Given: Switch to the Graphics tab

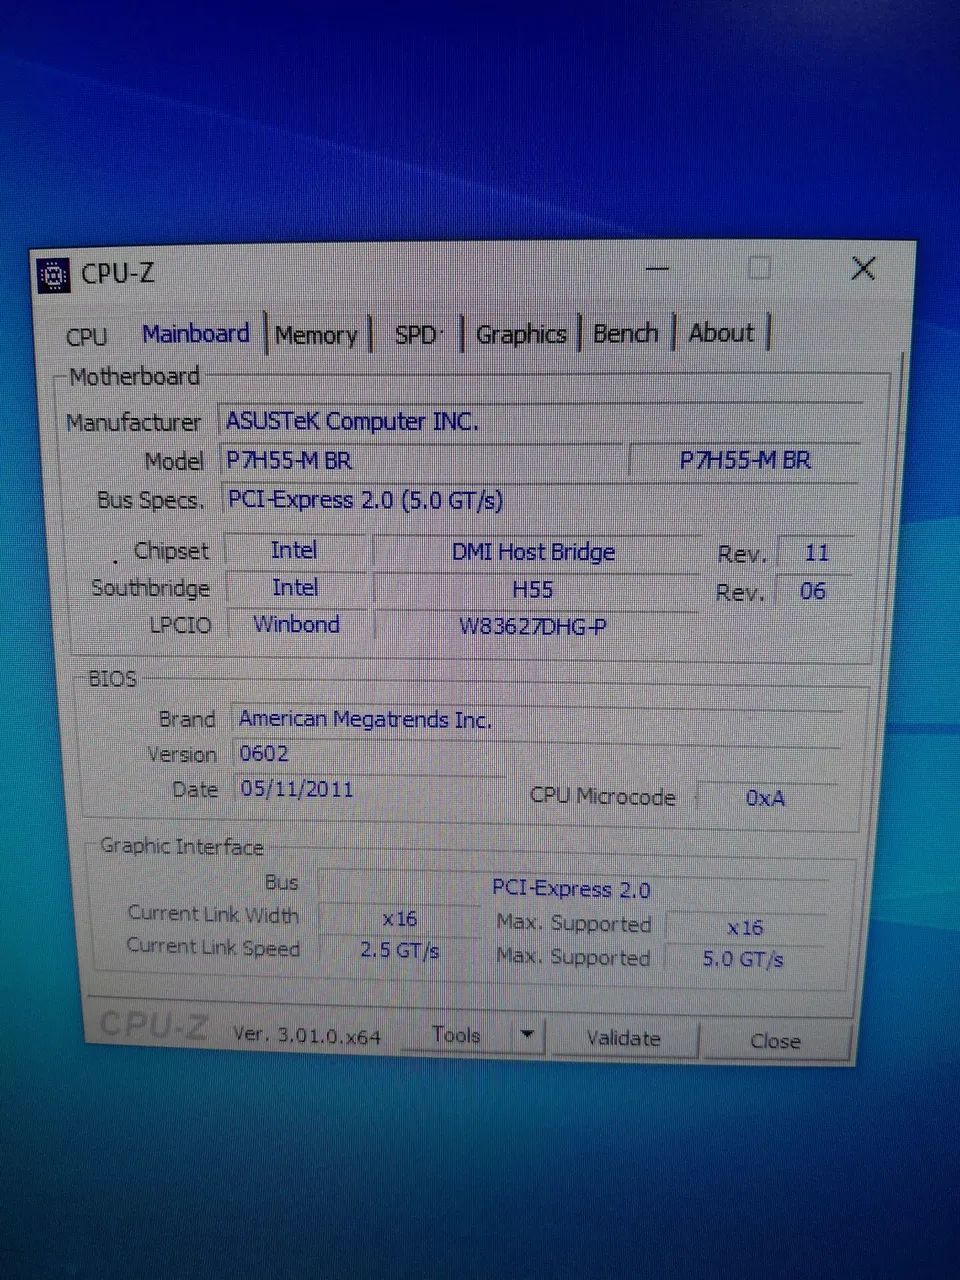Looking at the screenshot, I should pos(521,334).
